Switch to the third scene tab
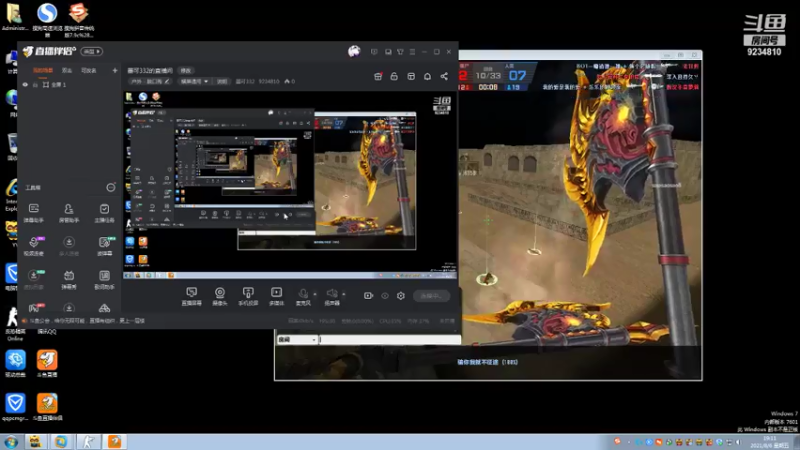The image size is (800, 450). point(89,70)
